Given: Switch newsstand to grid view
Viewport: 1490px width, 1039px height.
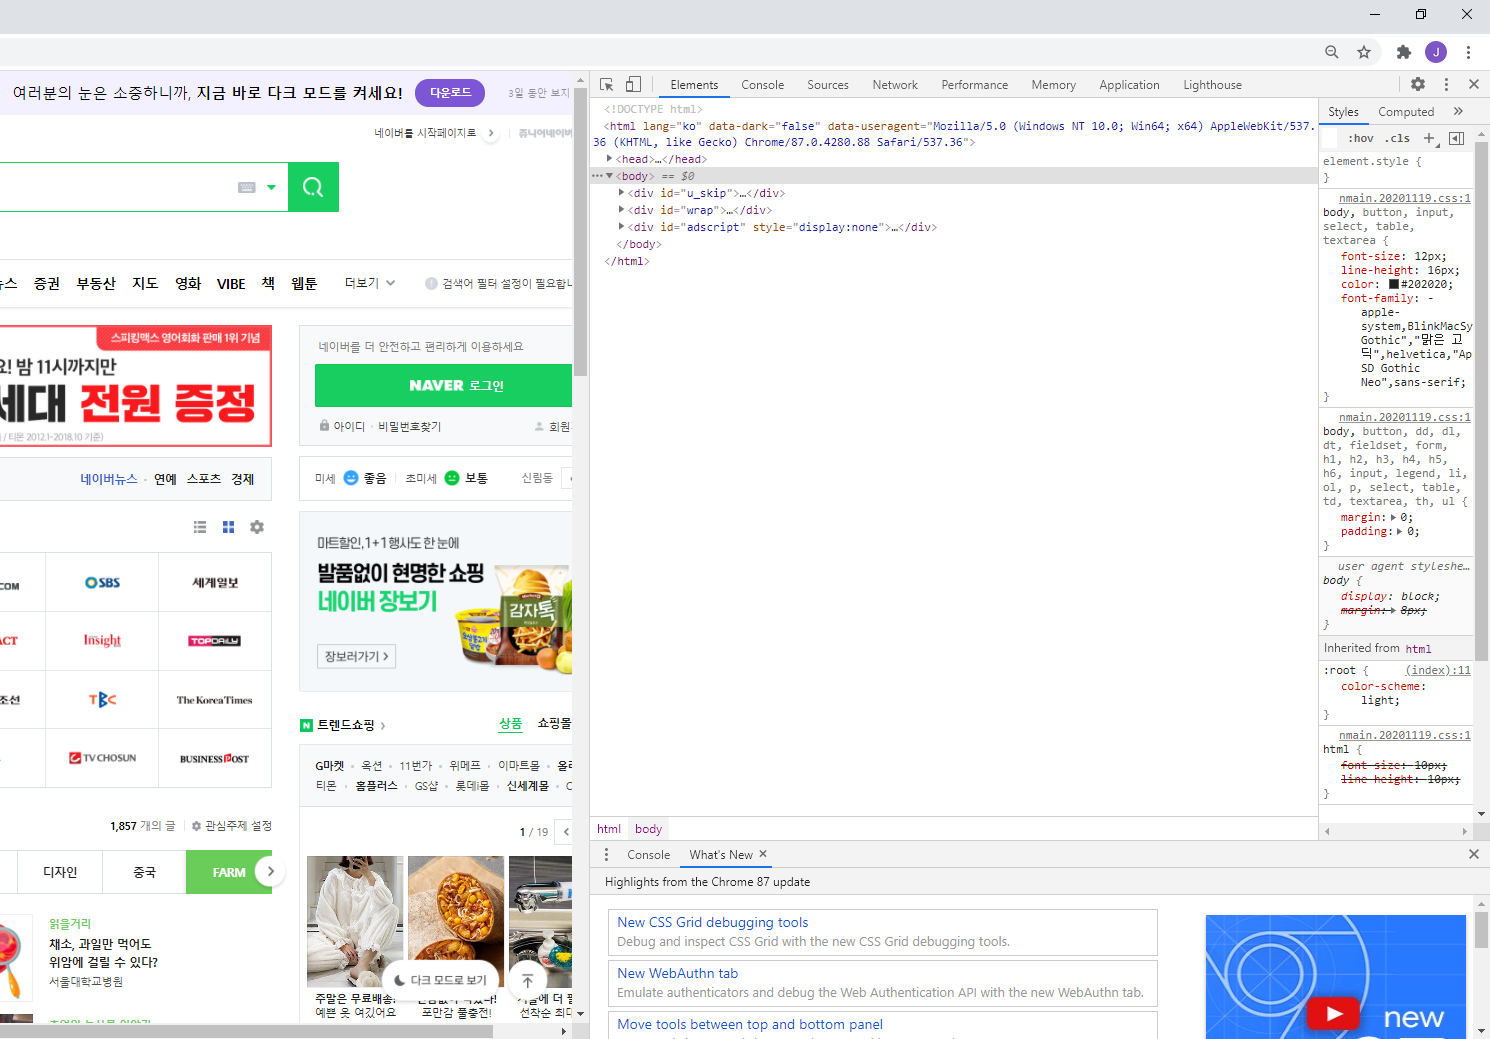Looking at the screenshot, I should pyautogui.click(x=228, y=527).
